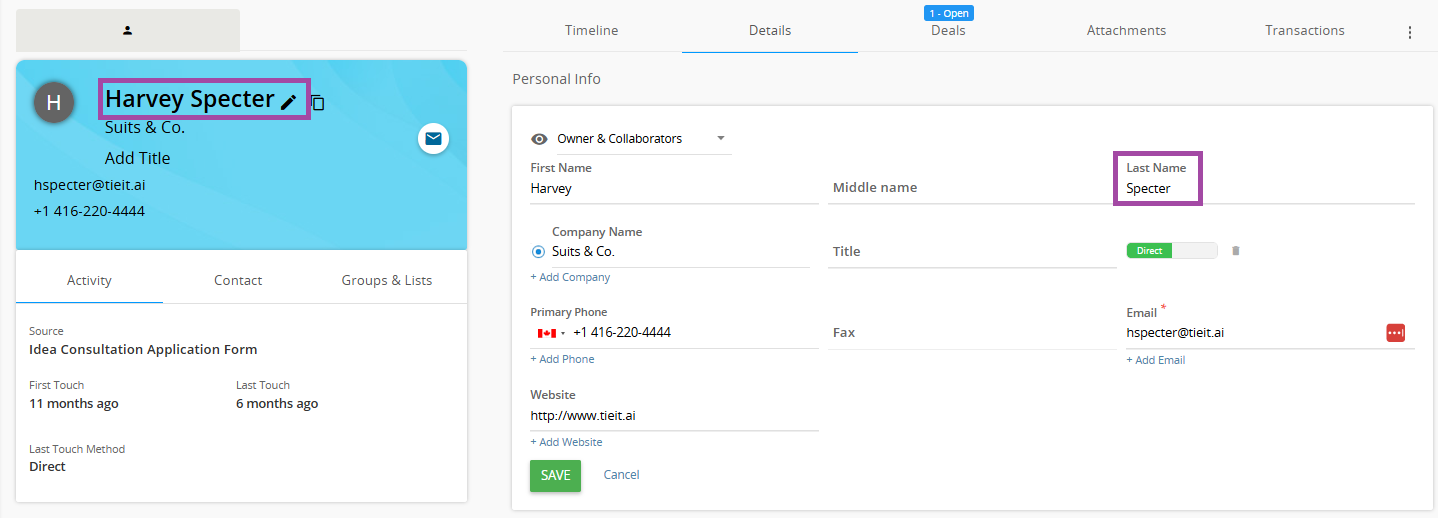Click Add Title on the contact card
The width and height of the screenshot is (1438, 518).
138,158
